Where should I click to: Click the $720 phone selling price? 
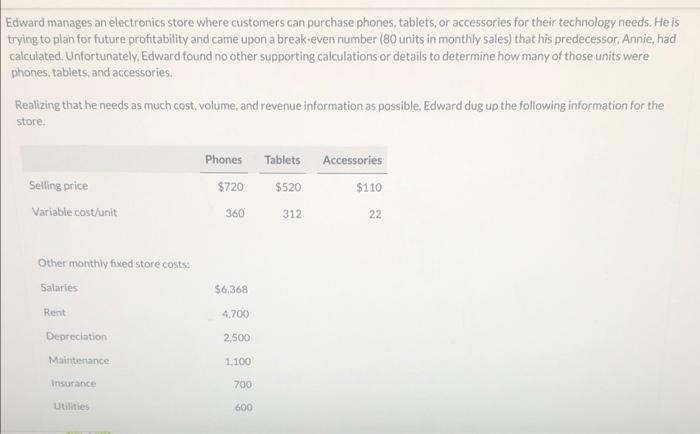pyautogui.click(x=230, y=187)
